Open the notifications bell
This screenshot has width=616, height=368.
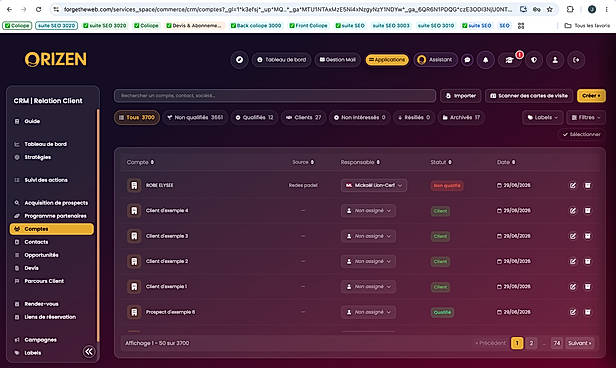(486, 60)
